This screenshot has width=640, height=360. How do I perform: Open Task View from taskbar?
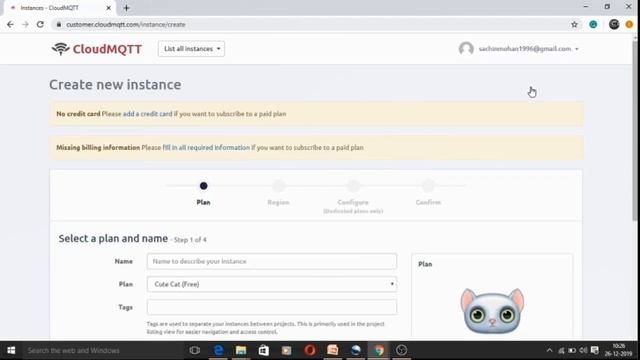195,350
